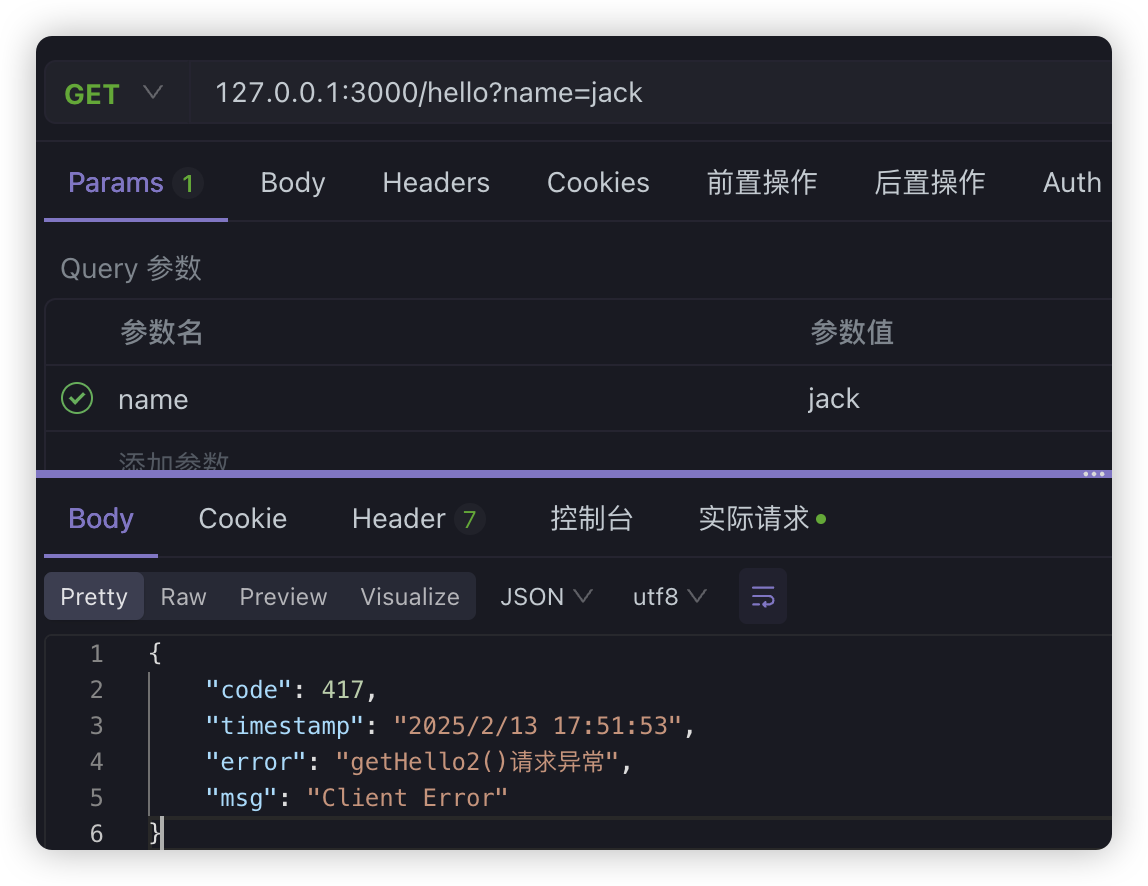Open the utf8 encoding dropdown
The image size is (1148, 886).
click(669, 597)
